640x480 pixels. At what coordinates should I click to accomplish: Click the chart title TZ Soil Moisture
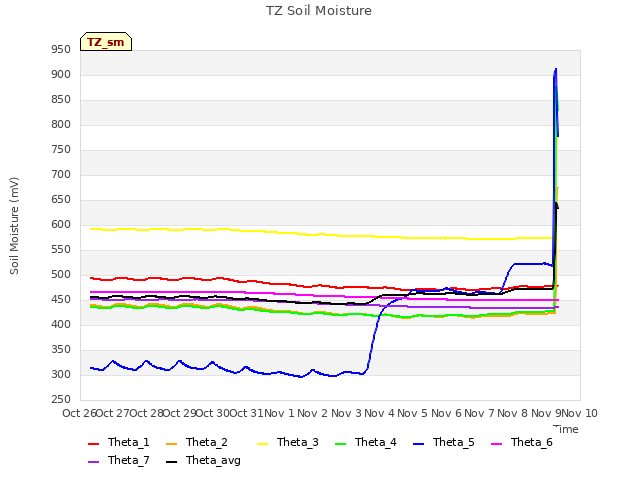(x=319, y=11)
